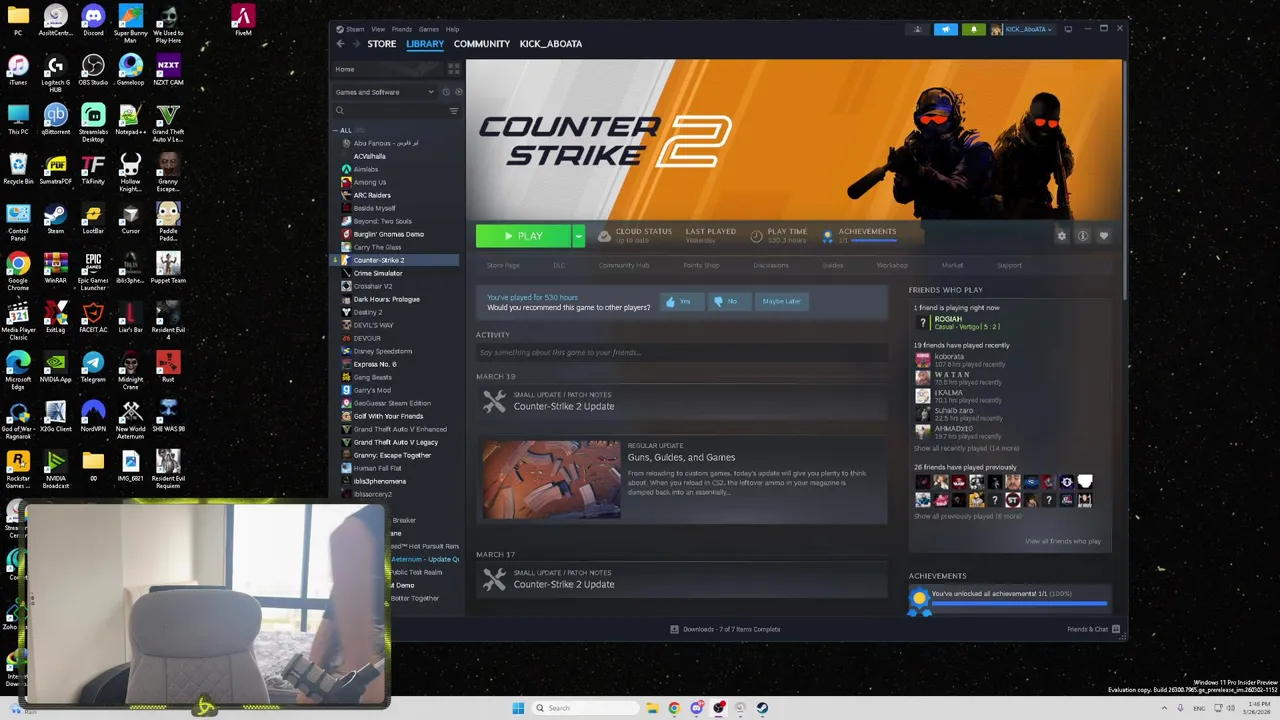Toggle the ready-to-play filter icon
Screen dimensions: 1280x720
[458, 92]
